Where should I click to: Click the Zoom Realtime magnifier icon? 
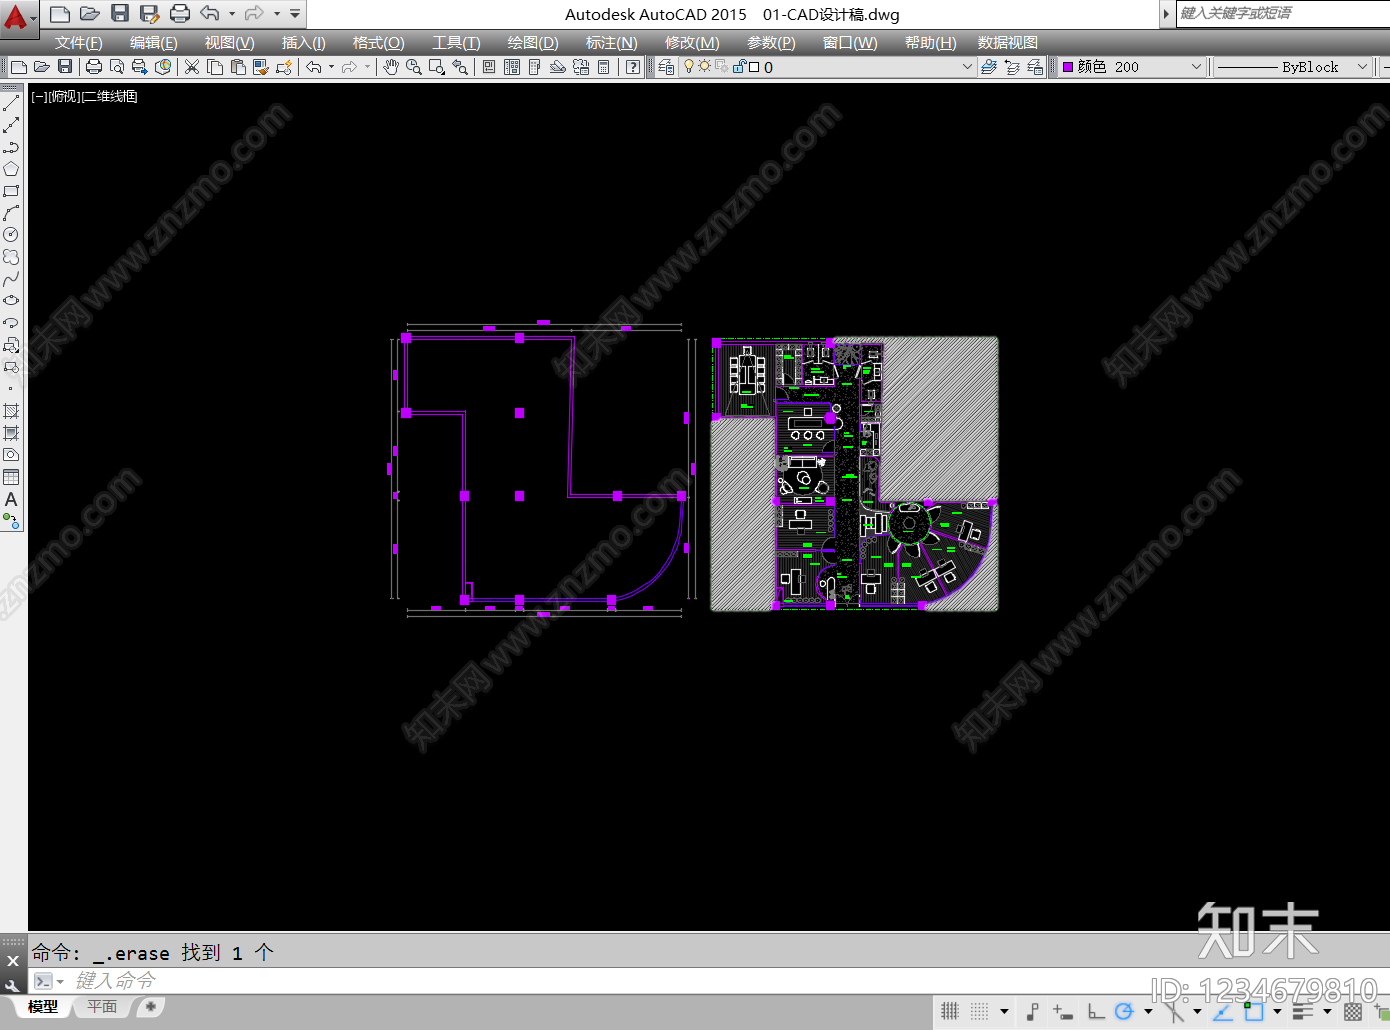coord(414,67)
